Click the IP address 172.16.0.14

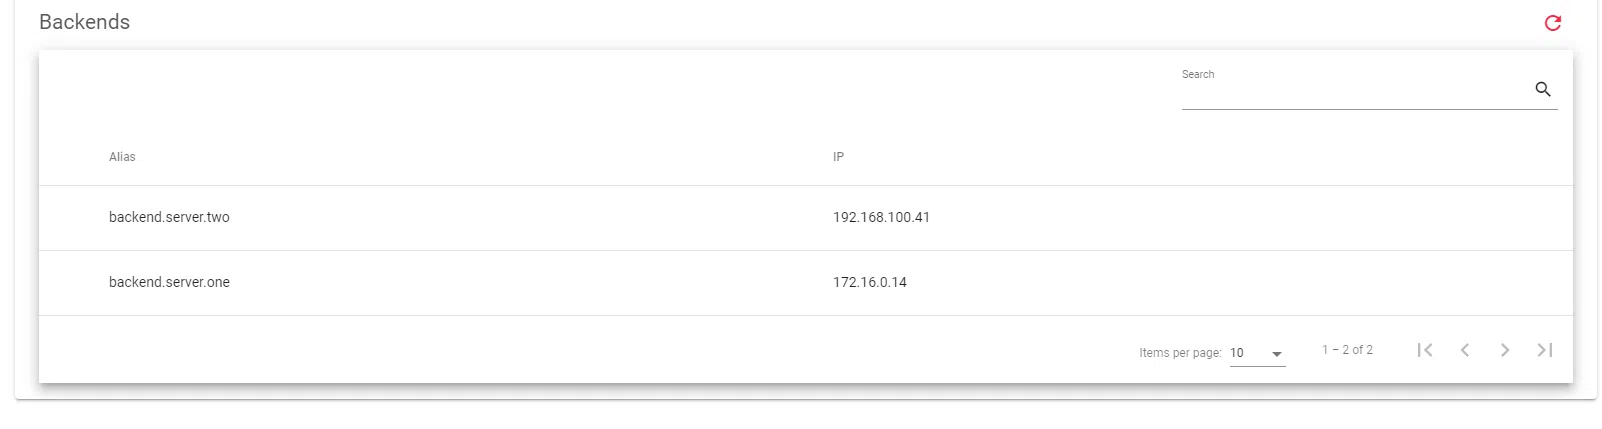(870, 283)
